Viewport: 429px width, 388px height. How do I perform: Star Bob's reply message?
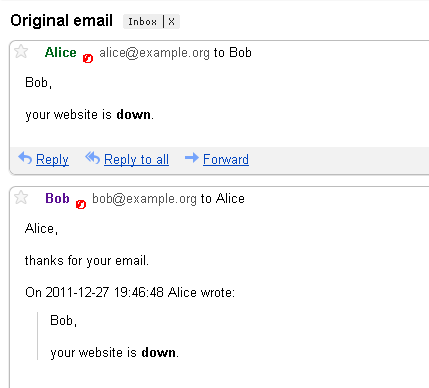(21, 197)
